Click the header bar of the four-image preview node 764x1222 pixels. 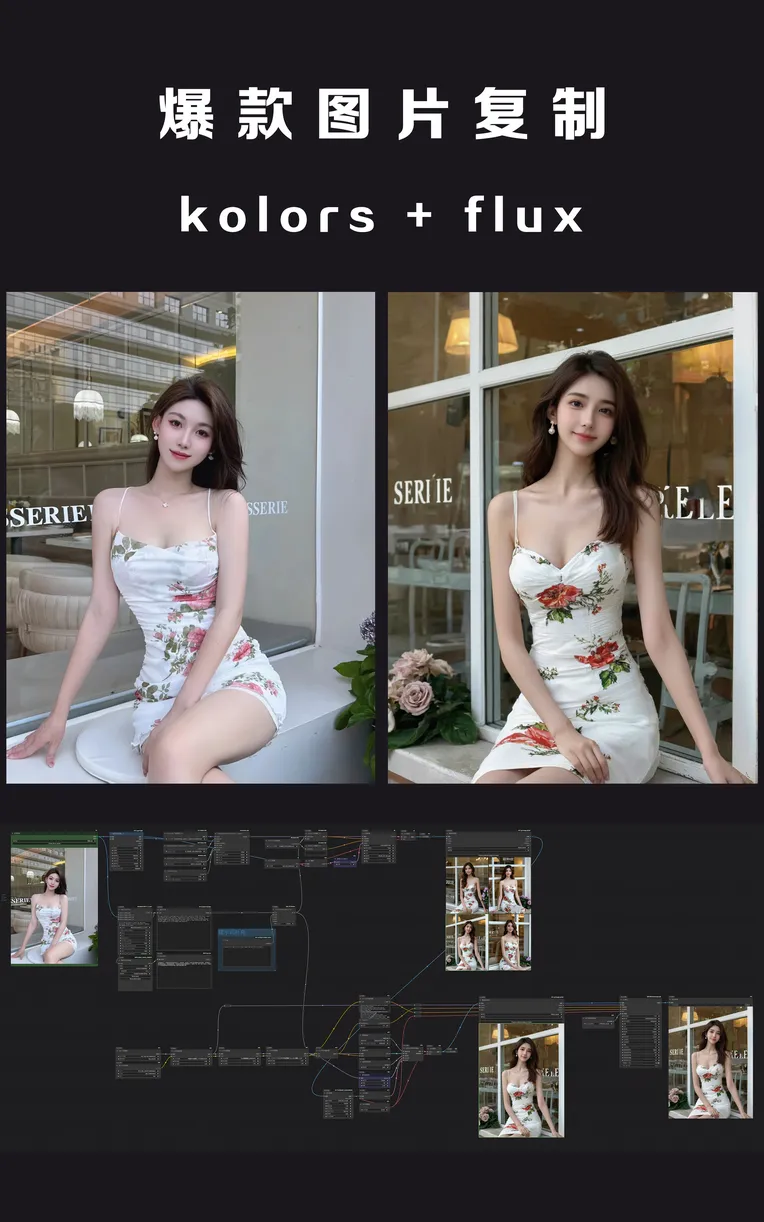488,840
